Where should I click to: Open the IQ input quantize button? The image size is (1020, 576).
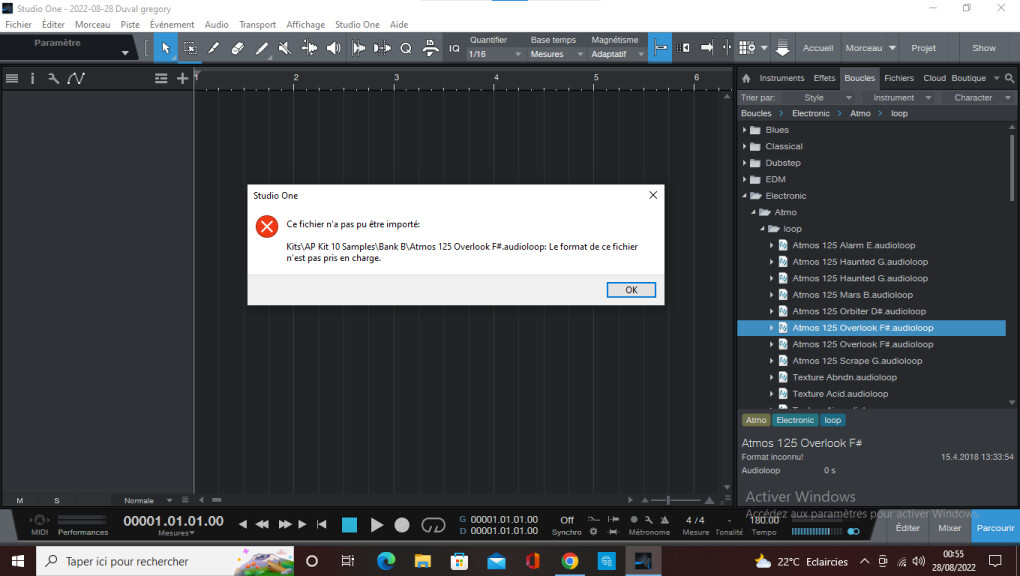tap(454, 48)
